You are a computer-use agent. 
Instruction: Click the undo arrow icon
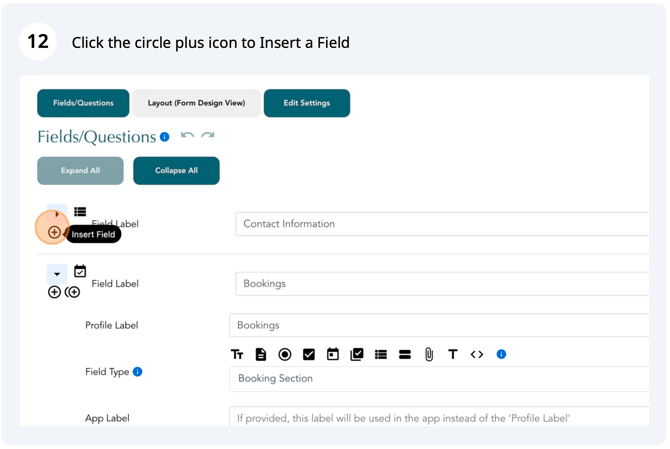[187, 135]
